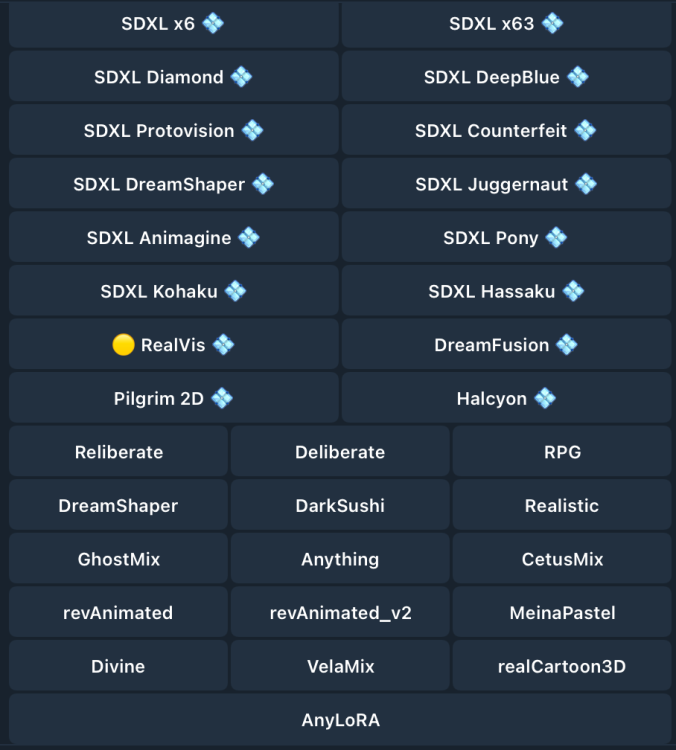The height and width of the screenshot is (750, 676).
Task: Choose the SDXL Pony model
Action: [506, 238]
